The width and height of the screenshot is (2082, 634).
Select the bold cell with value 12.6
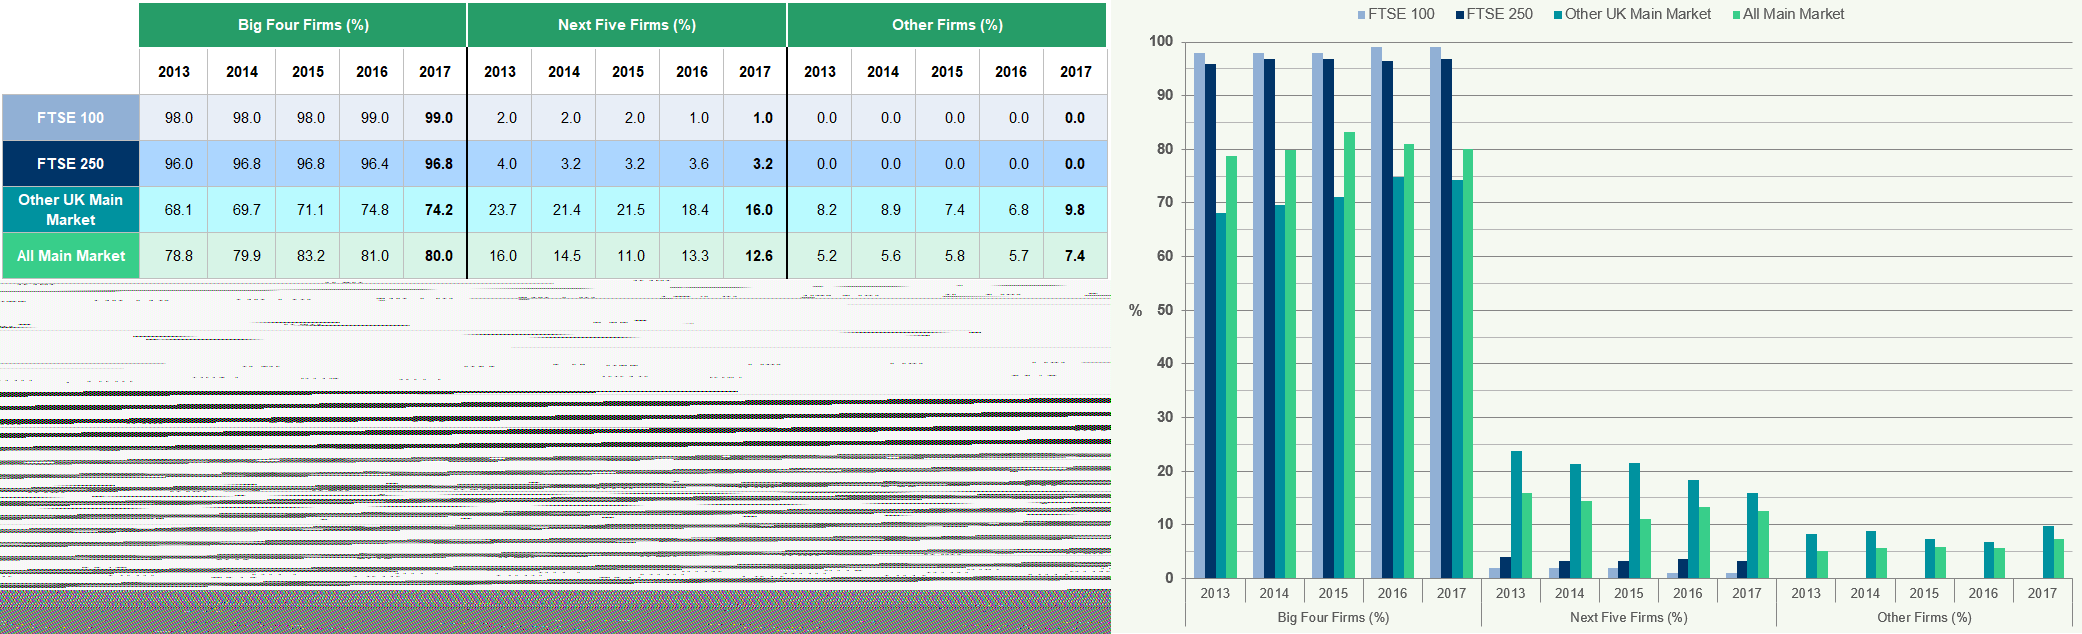point(755,256)
